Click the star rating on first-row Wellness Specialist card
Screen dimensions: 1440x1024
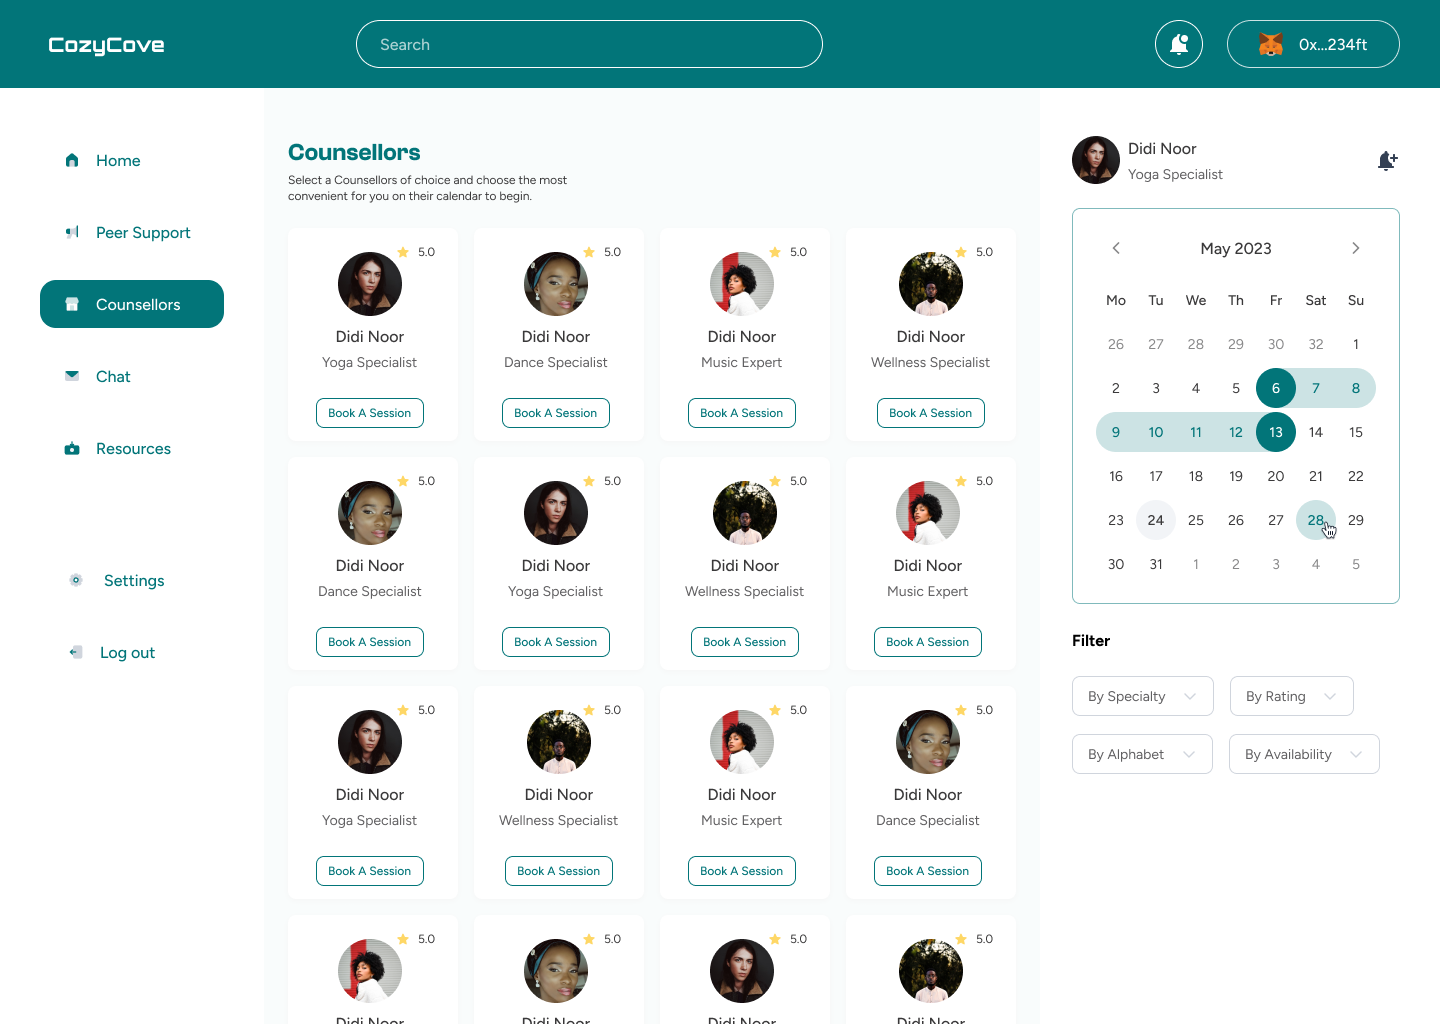click(x=974, y=252)
